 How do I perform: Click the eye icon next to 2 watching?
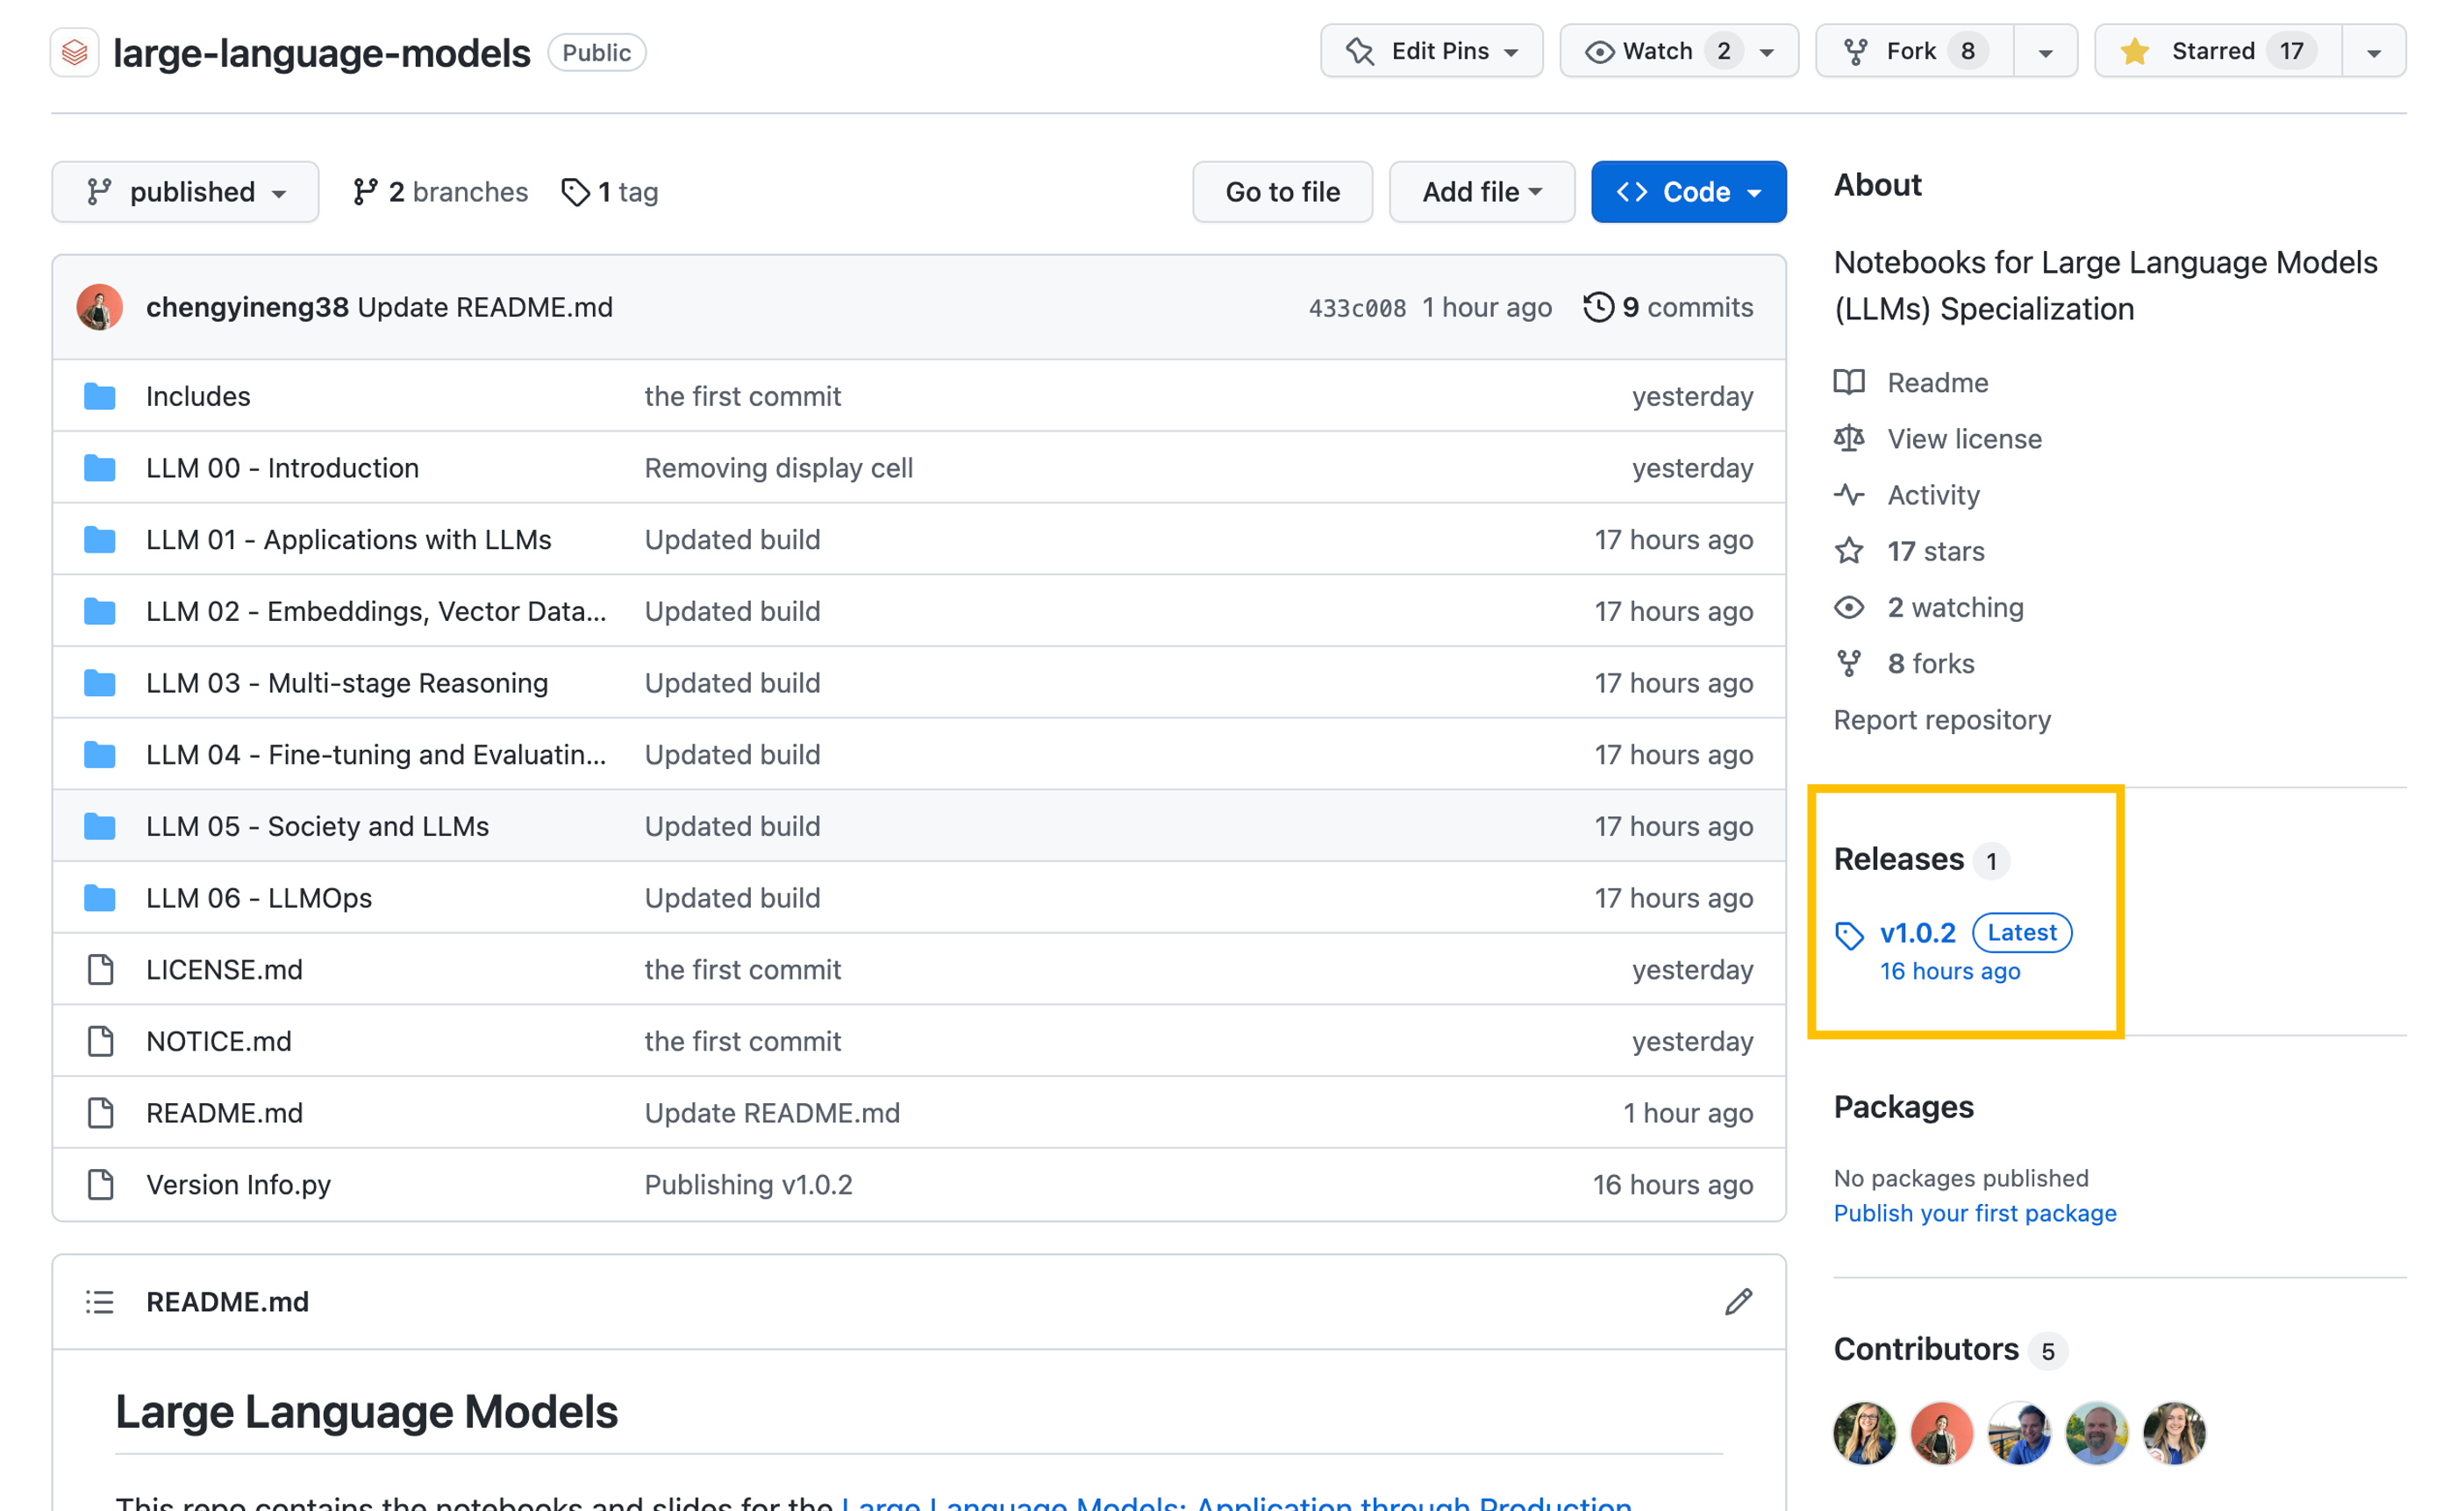coord(1849,607)
